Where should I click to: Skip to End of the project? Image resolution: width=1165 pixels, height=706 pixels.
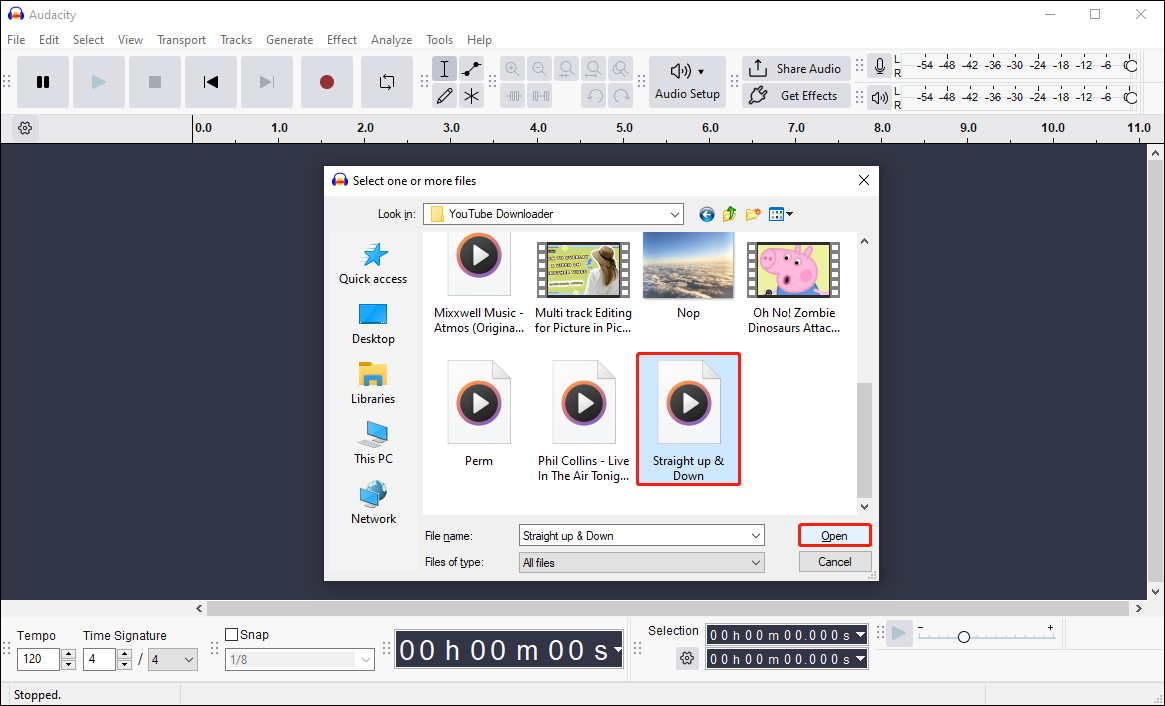(x=267, y=82)
